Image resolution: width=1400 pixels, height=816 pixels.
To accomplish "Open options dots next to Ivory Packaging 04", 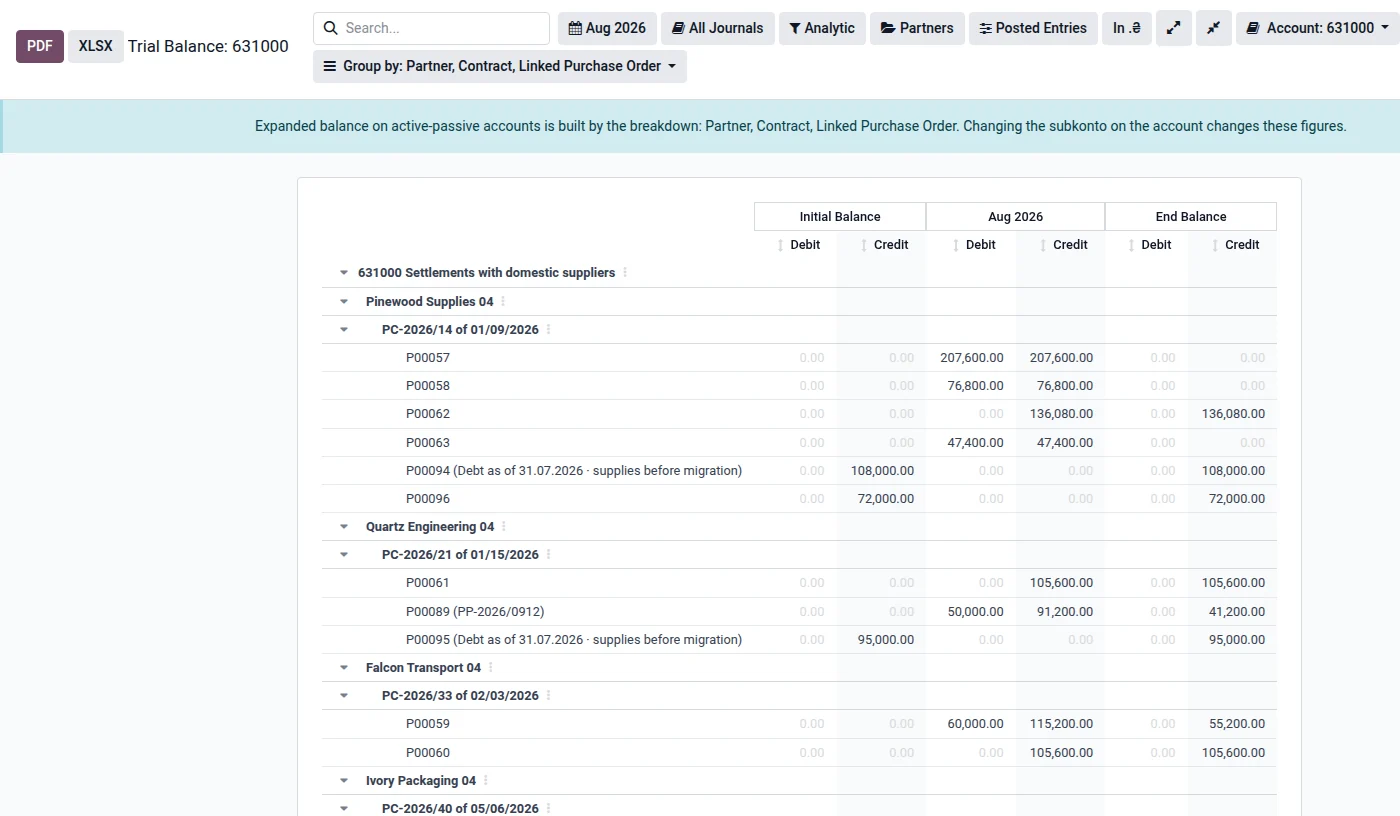I will [486, 780].
